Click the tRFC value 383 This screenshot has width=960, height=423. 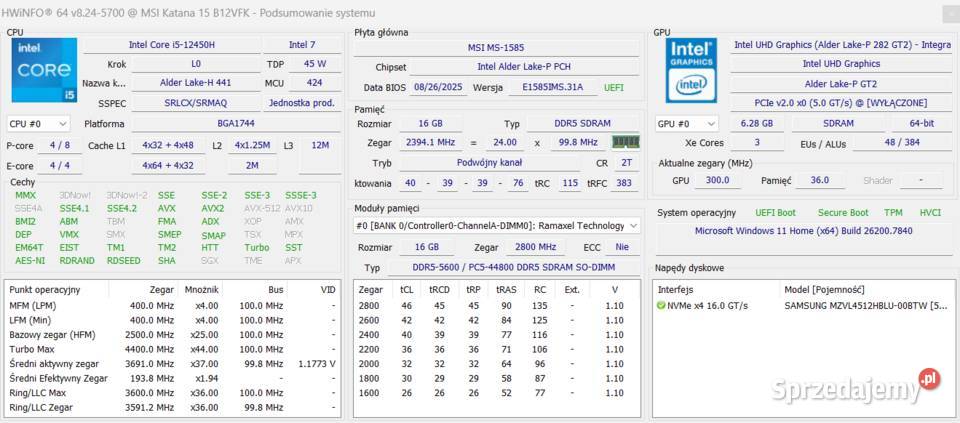(624, 183)
